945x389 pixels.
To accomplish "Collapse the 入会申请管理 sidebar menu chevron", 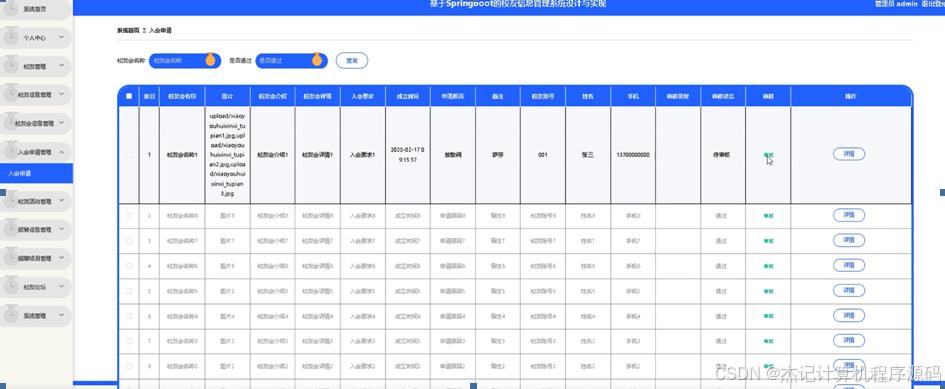I will [x=61, y=152].
